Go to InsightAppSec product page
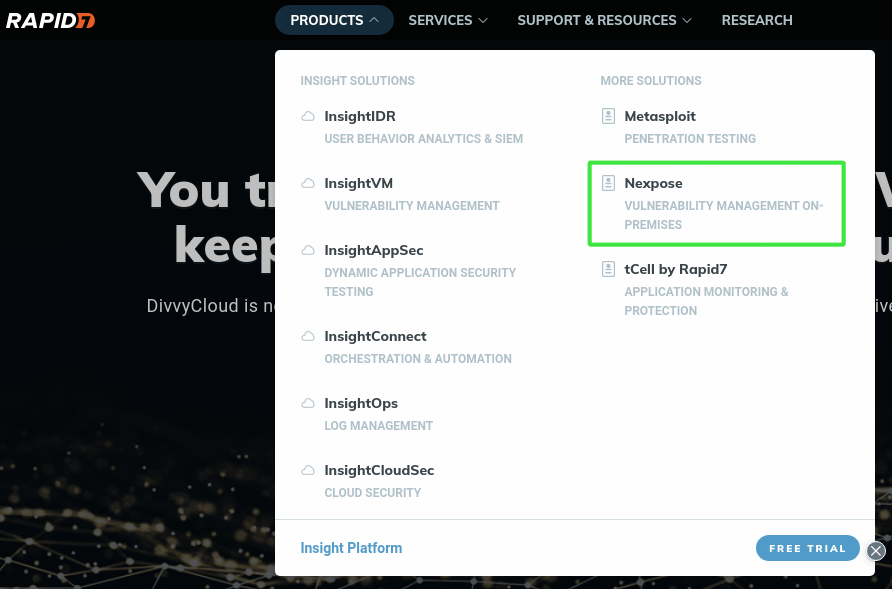 point(374,250)
